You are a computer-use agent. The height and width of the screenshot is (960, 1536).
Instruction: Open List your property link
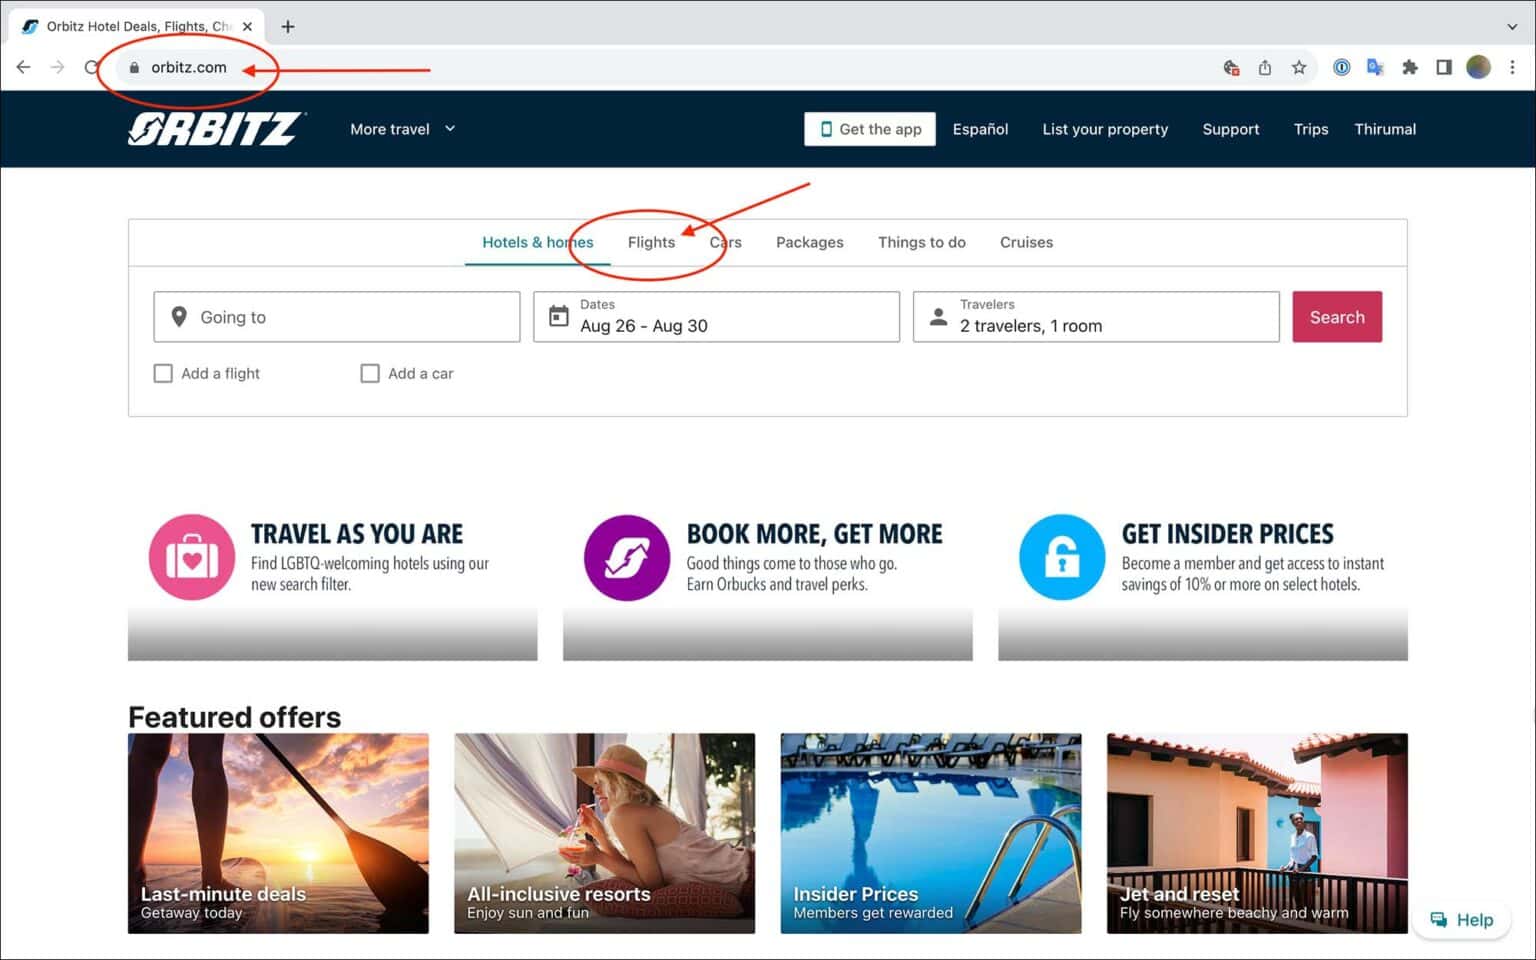coord(1105,129)
